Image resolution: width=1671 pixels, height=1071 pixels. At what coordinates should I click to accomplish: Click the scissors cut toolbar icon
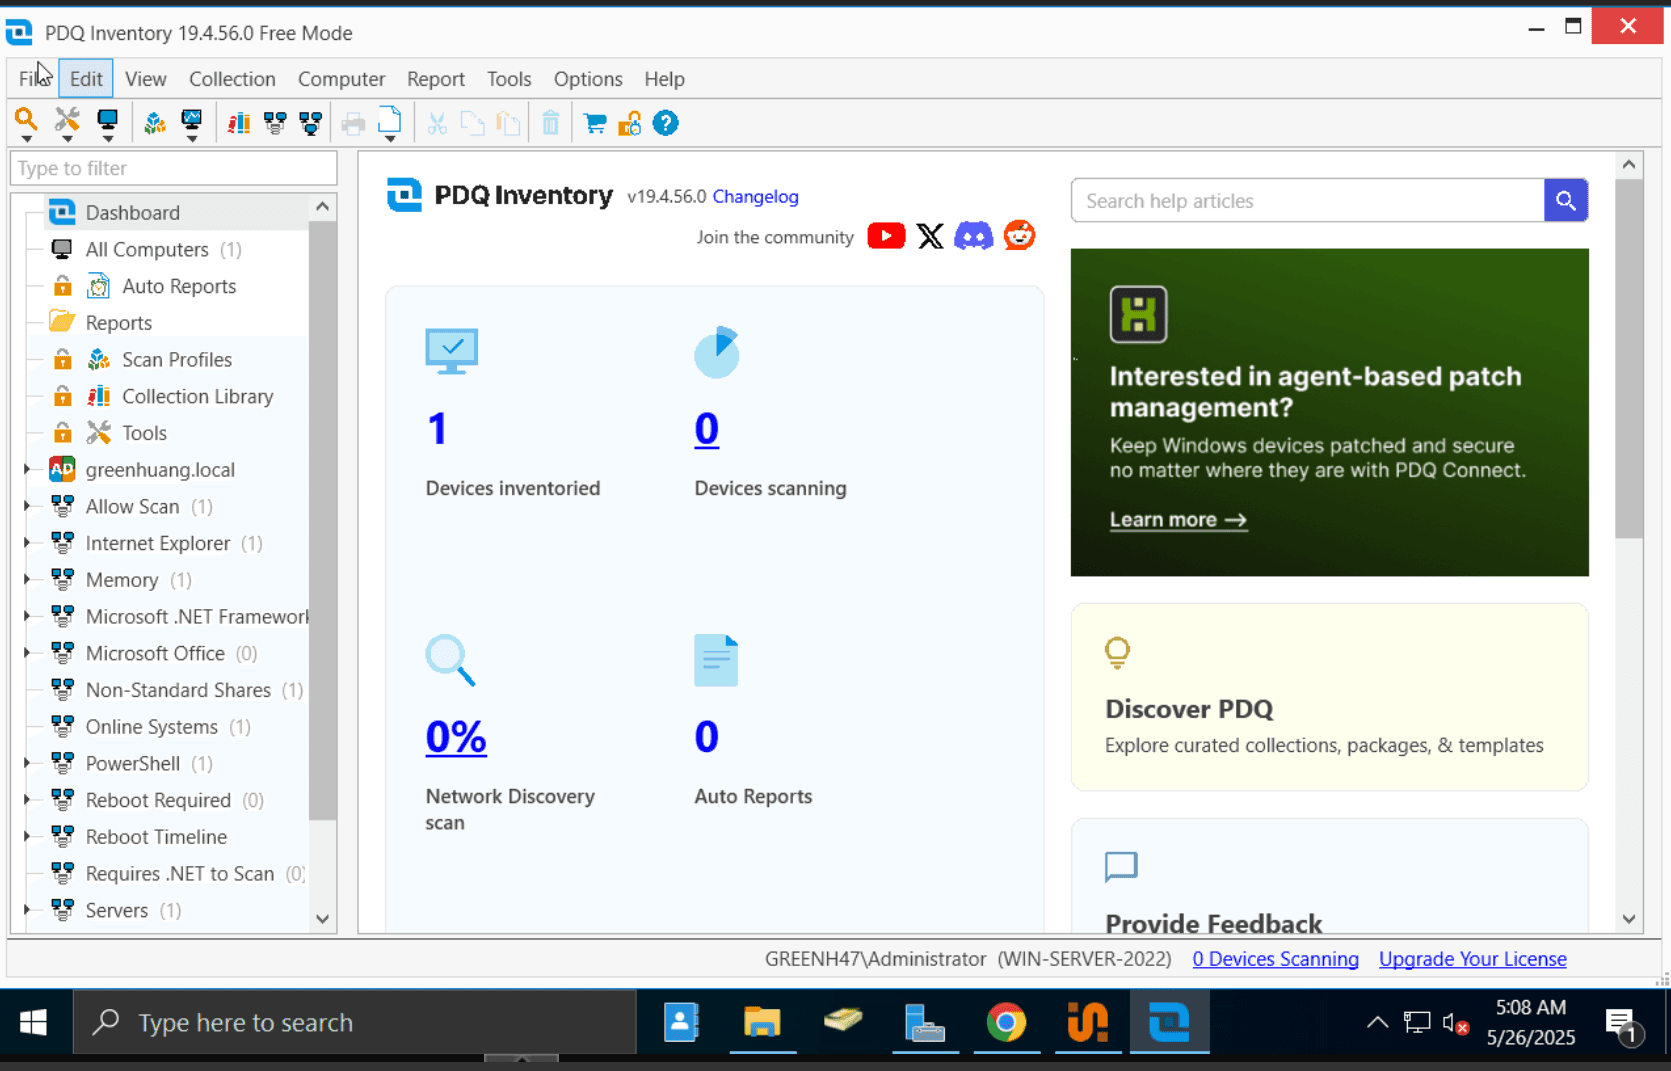coord(437,123)
